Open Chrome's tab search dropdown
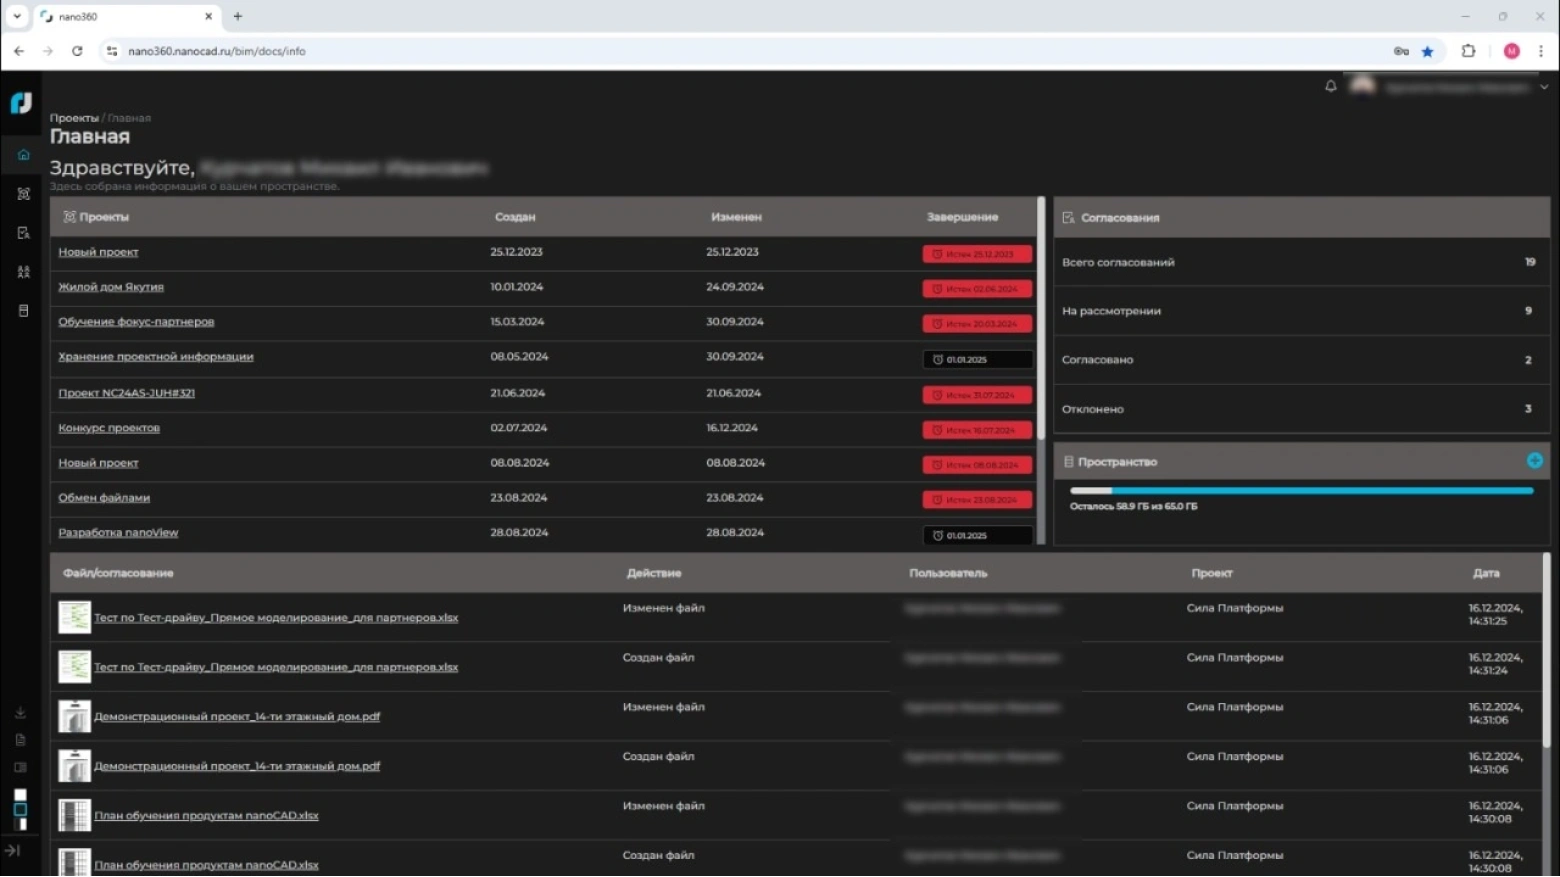Viewport: 1560px width, 877px height. [x=17, y=16]
